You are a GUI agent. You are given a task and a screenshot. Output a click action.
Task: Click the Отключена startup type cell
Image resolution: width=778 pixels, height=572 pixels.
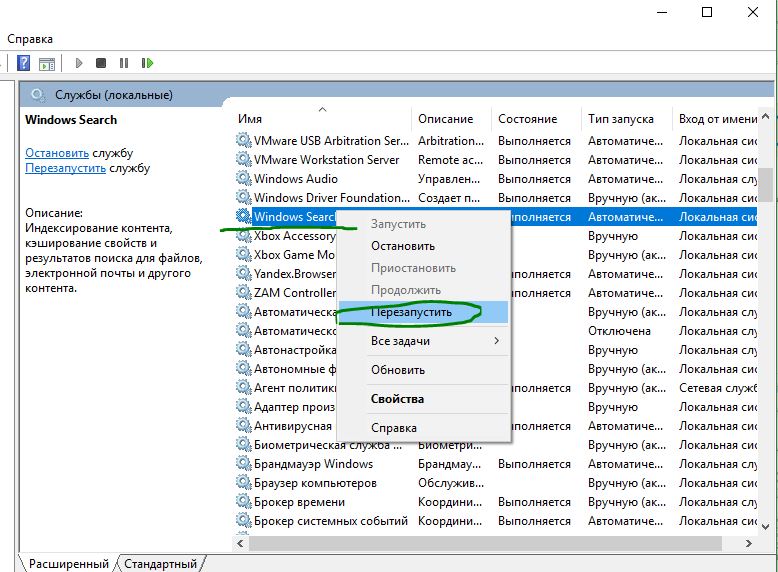619,331
